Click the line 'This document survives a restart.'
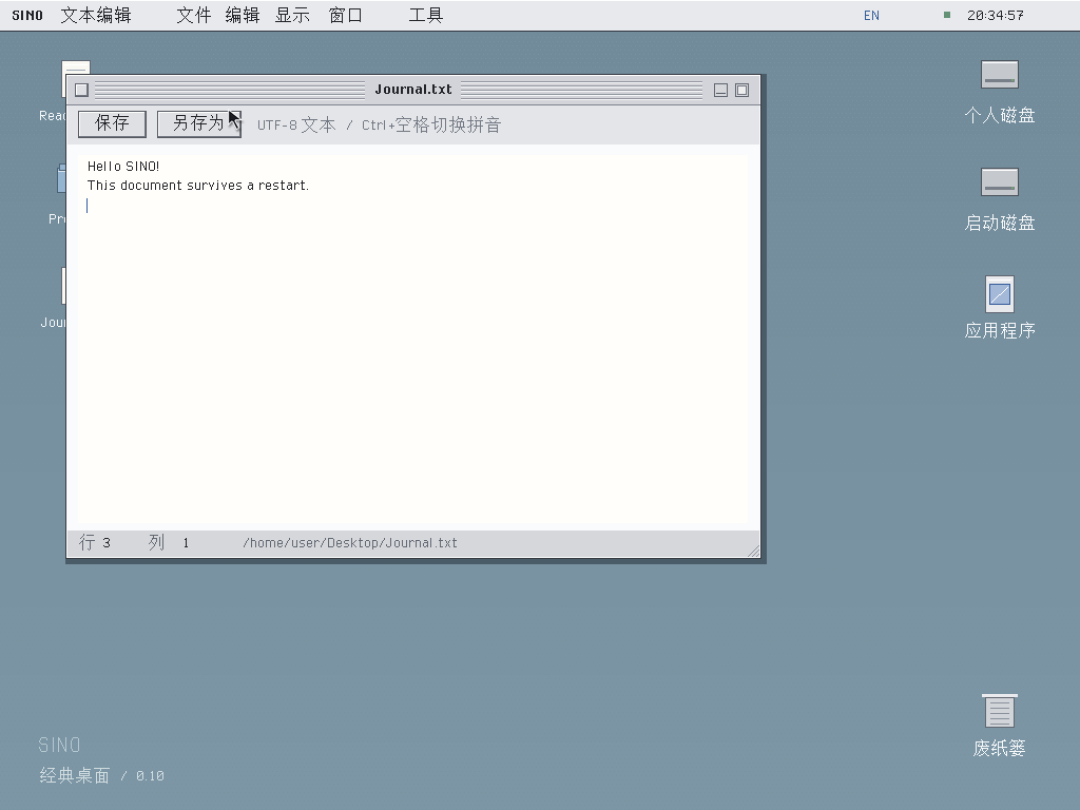Viewport: 1080px width, 810px height. click(198, 185)
